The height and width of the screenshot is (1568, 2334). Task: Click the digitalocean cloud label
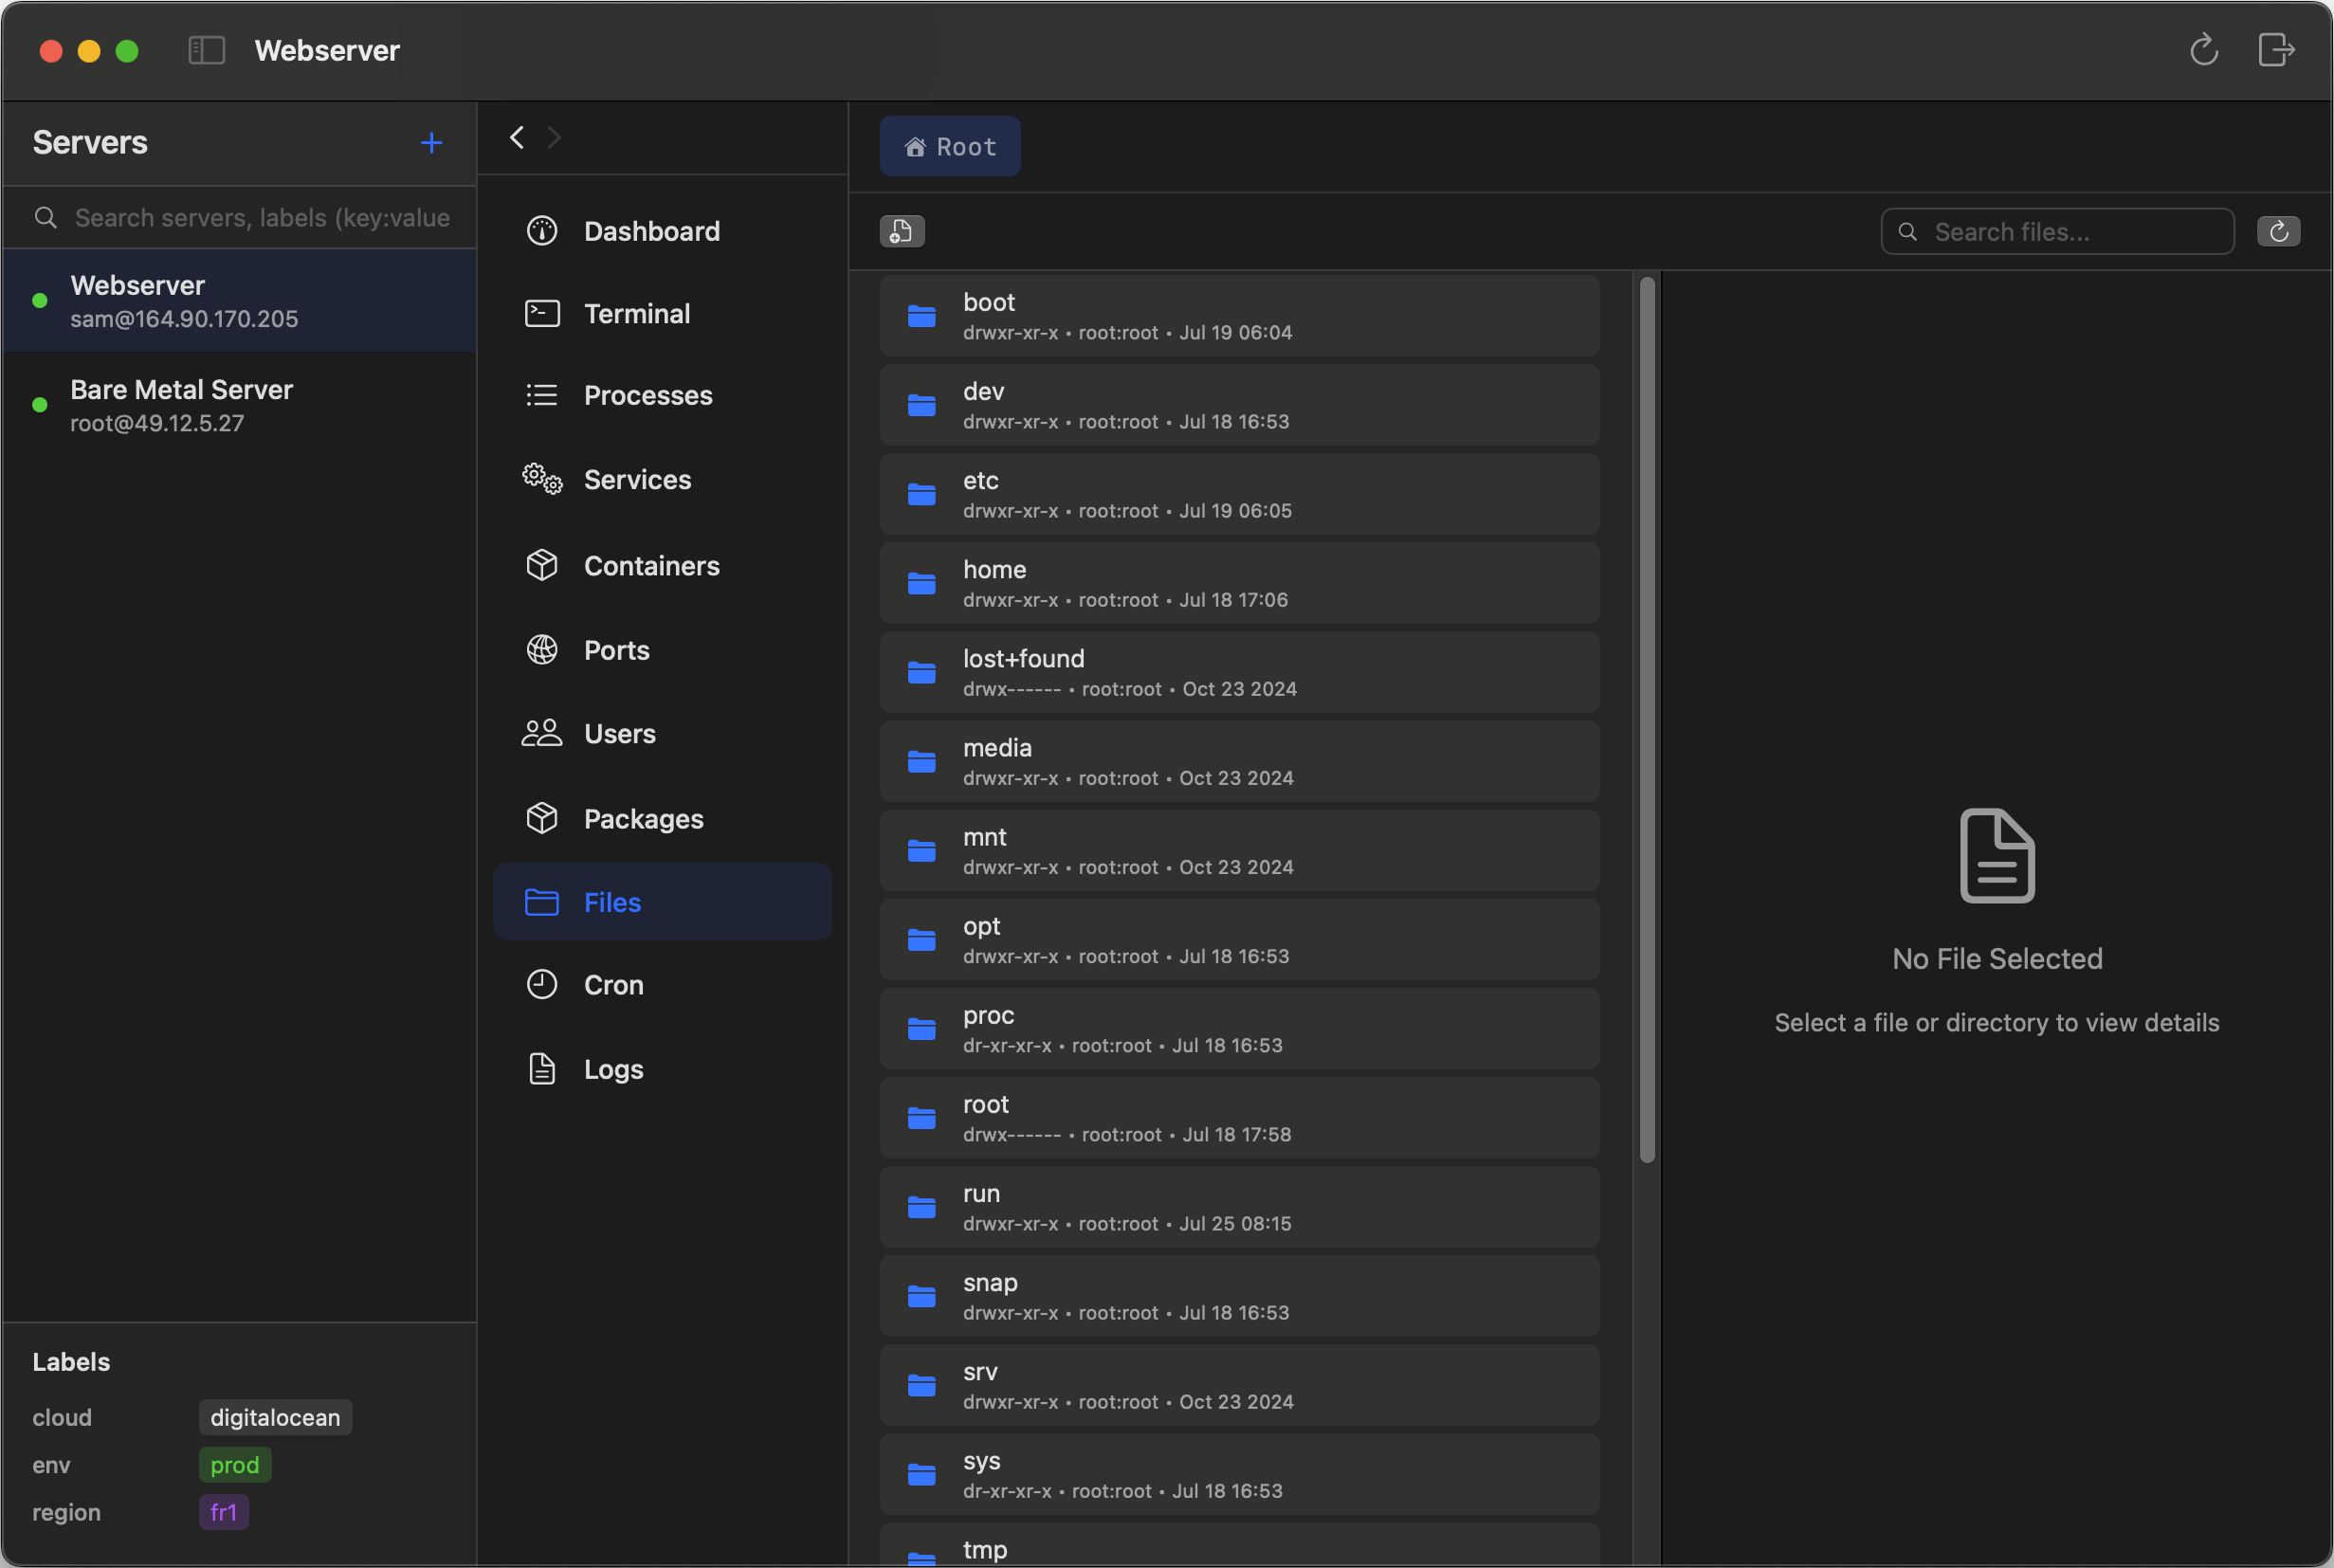275,1417
